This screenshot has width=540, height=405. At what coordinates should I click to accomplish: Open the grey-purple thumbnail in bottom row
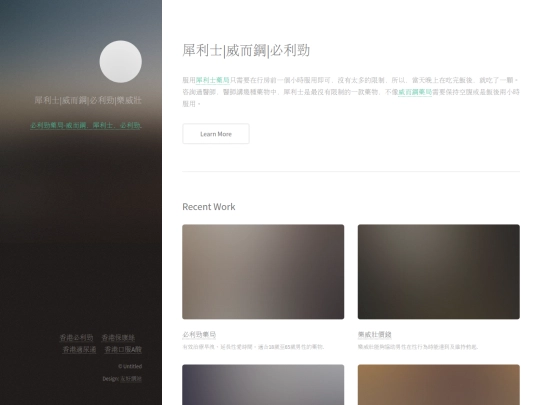coord(263,385)
